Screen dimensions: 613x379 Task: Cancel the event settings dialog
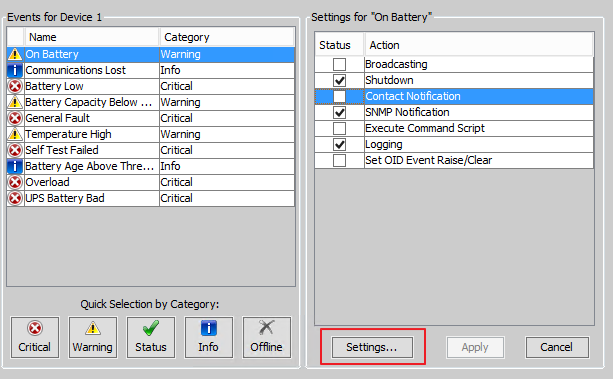[x=557, y=347]
